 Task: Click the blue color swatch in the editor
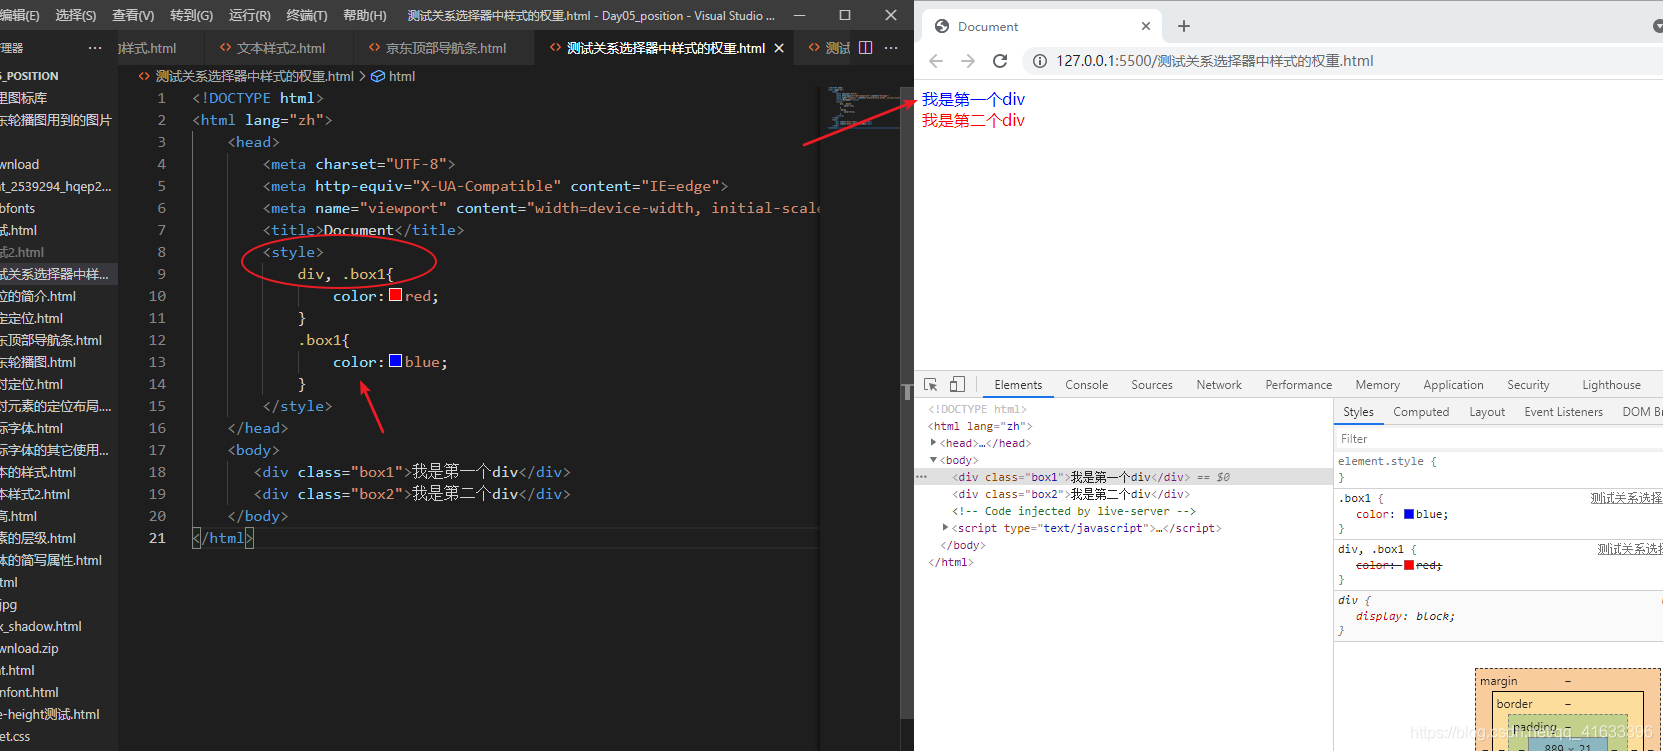pyautogui.click(x=396, y=361)
